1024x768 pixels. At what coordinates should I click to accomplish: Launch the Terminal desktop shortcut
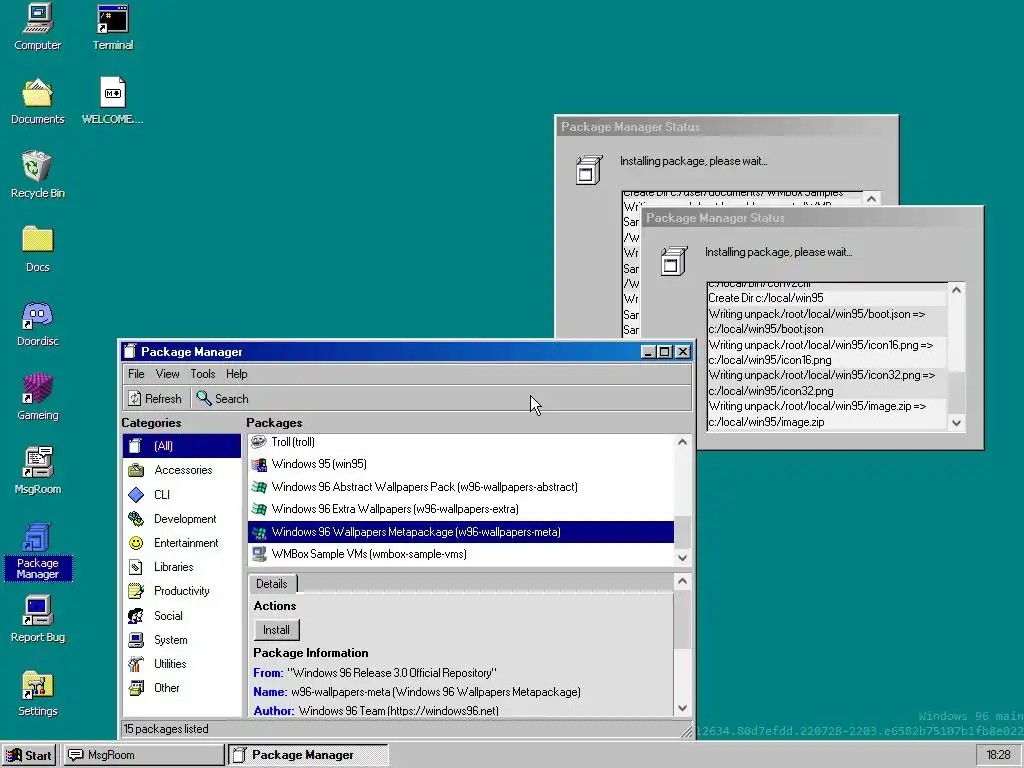tap(112, 27)
